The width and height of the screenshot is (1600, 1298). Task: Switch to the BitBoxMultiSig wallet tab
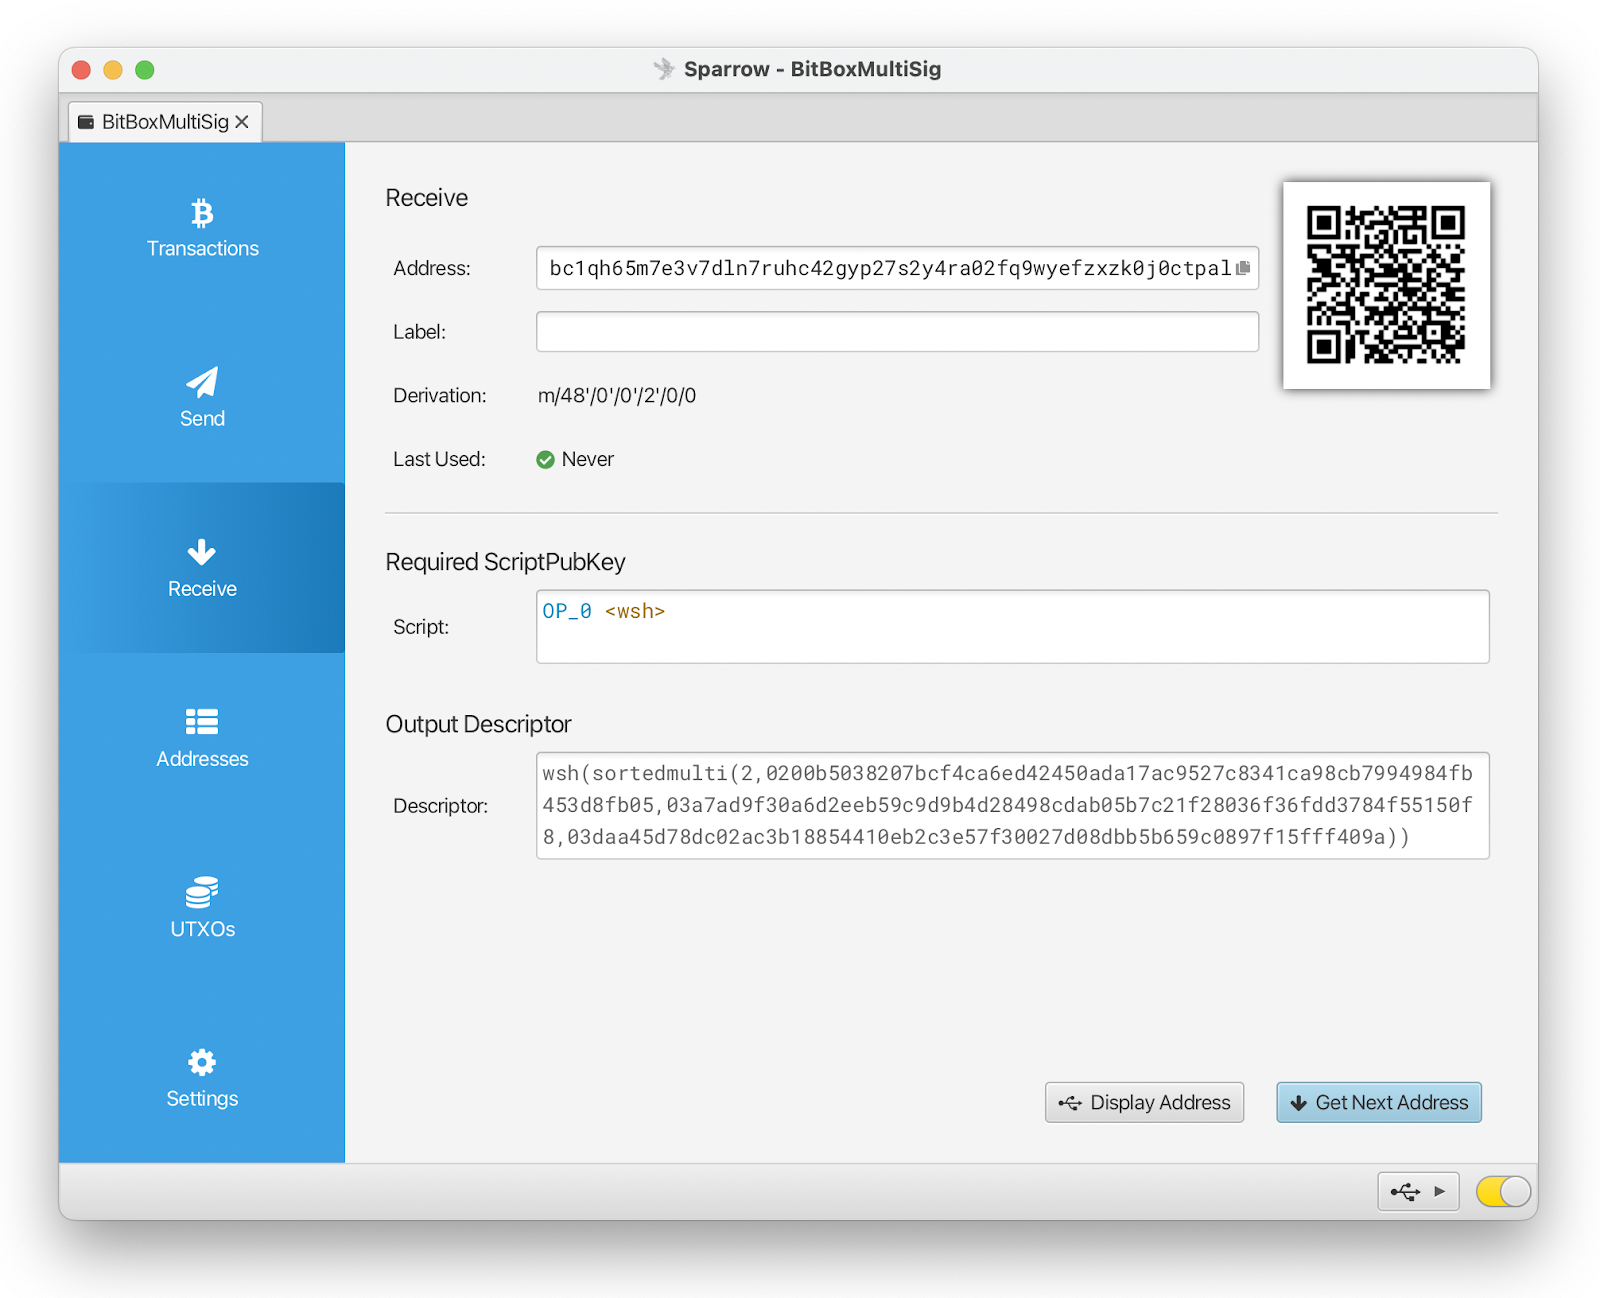point(165,122)
